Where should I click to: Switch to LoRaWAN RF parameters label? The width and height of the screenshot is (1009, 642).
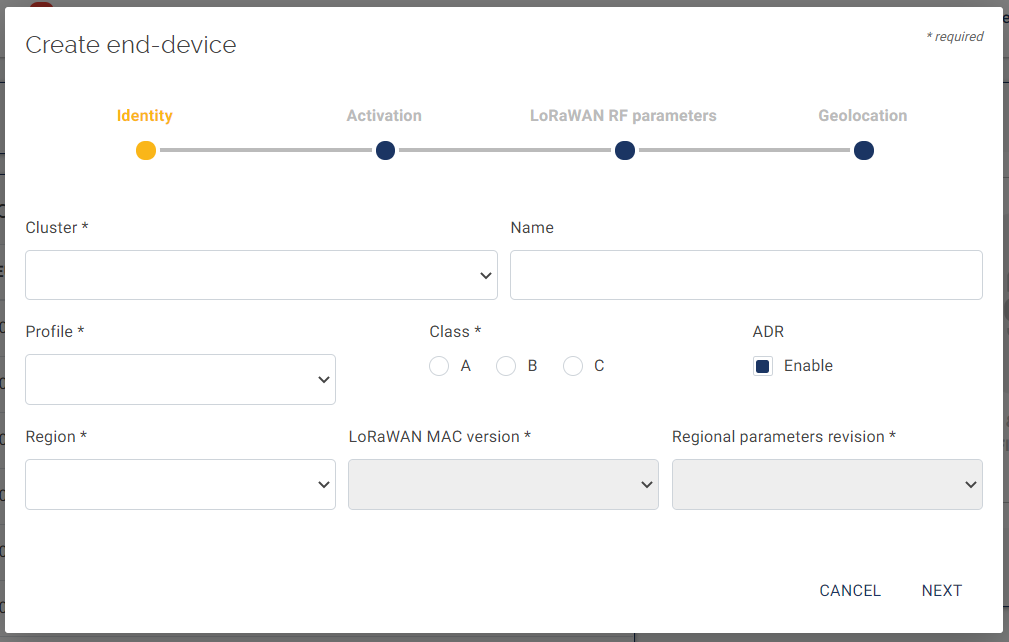(623, 116)
